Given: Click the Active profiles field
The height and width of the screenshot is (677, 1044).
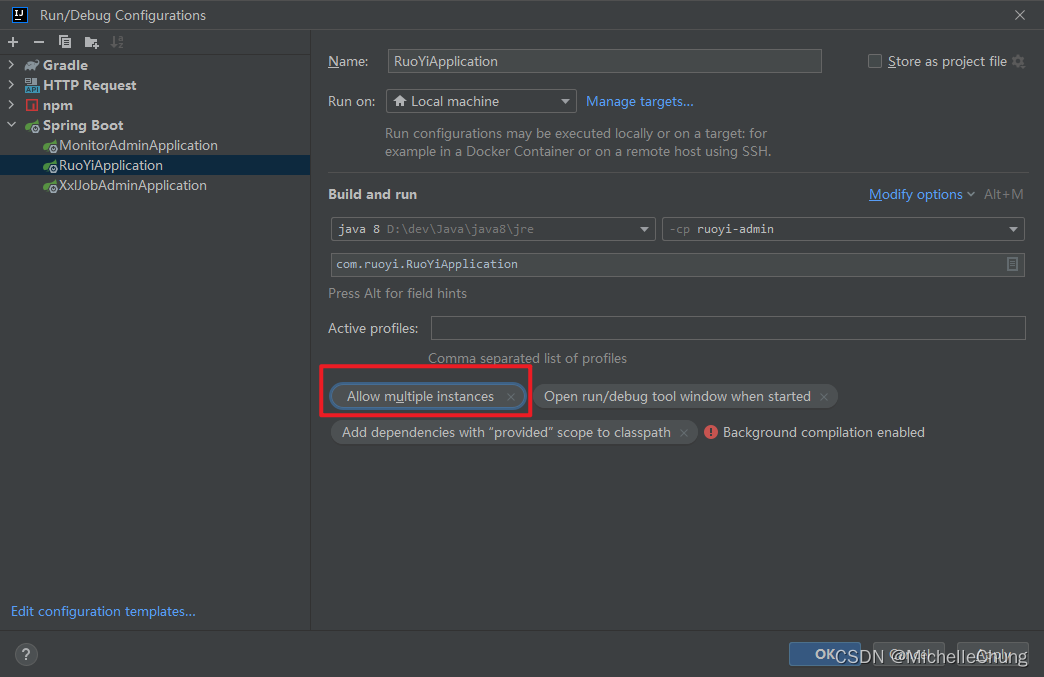Looking at the screenshot, I should click(x=728, y=328).
